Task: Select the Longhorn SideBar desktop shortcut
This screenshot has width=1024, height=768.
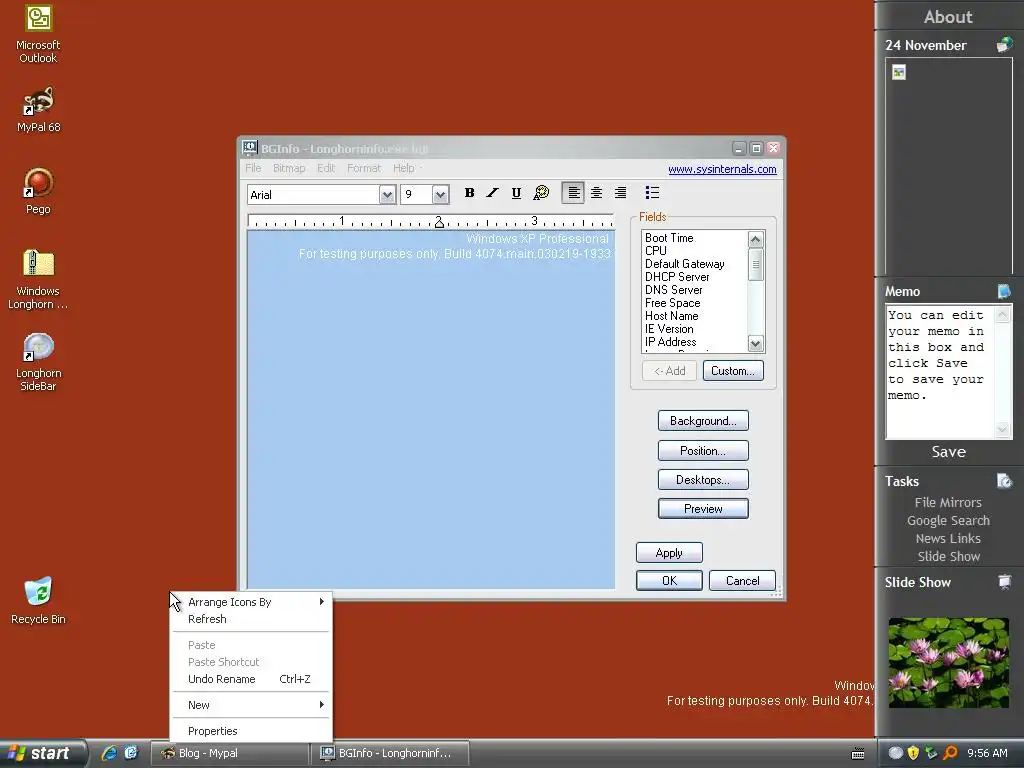Action: (38, 362)
